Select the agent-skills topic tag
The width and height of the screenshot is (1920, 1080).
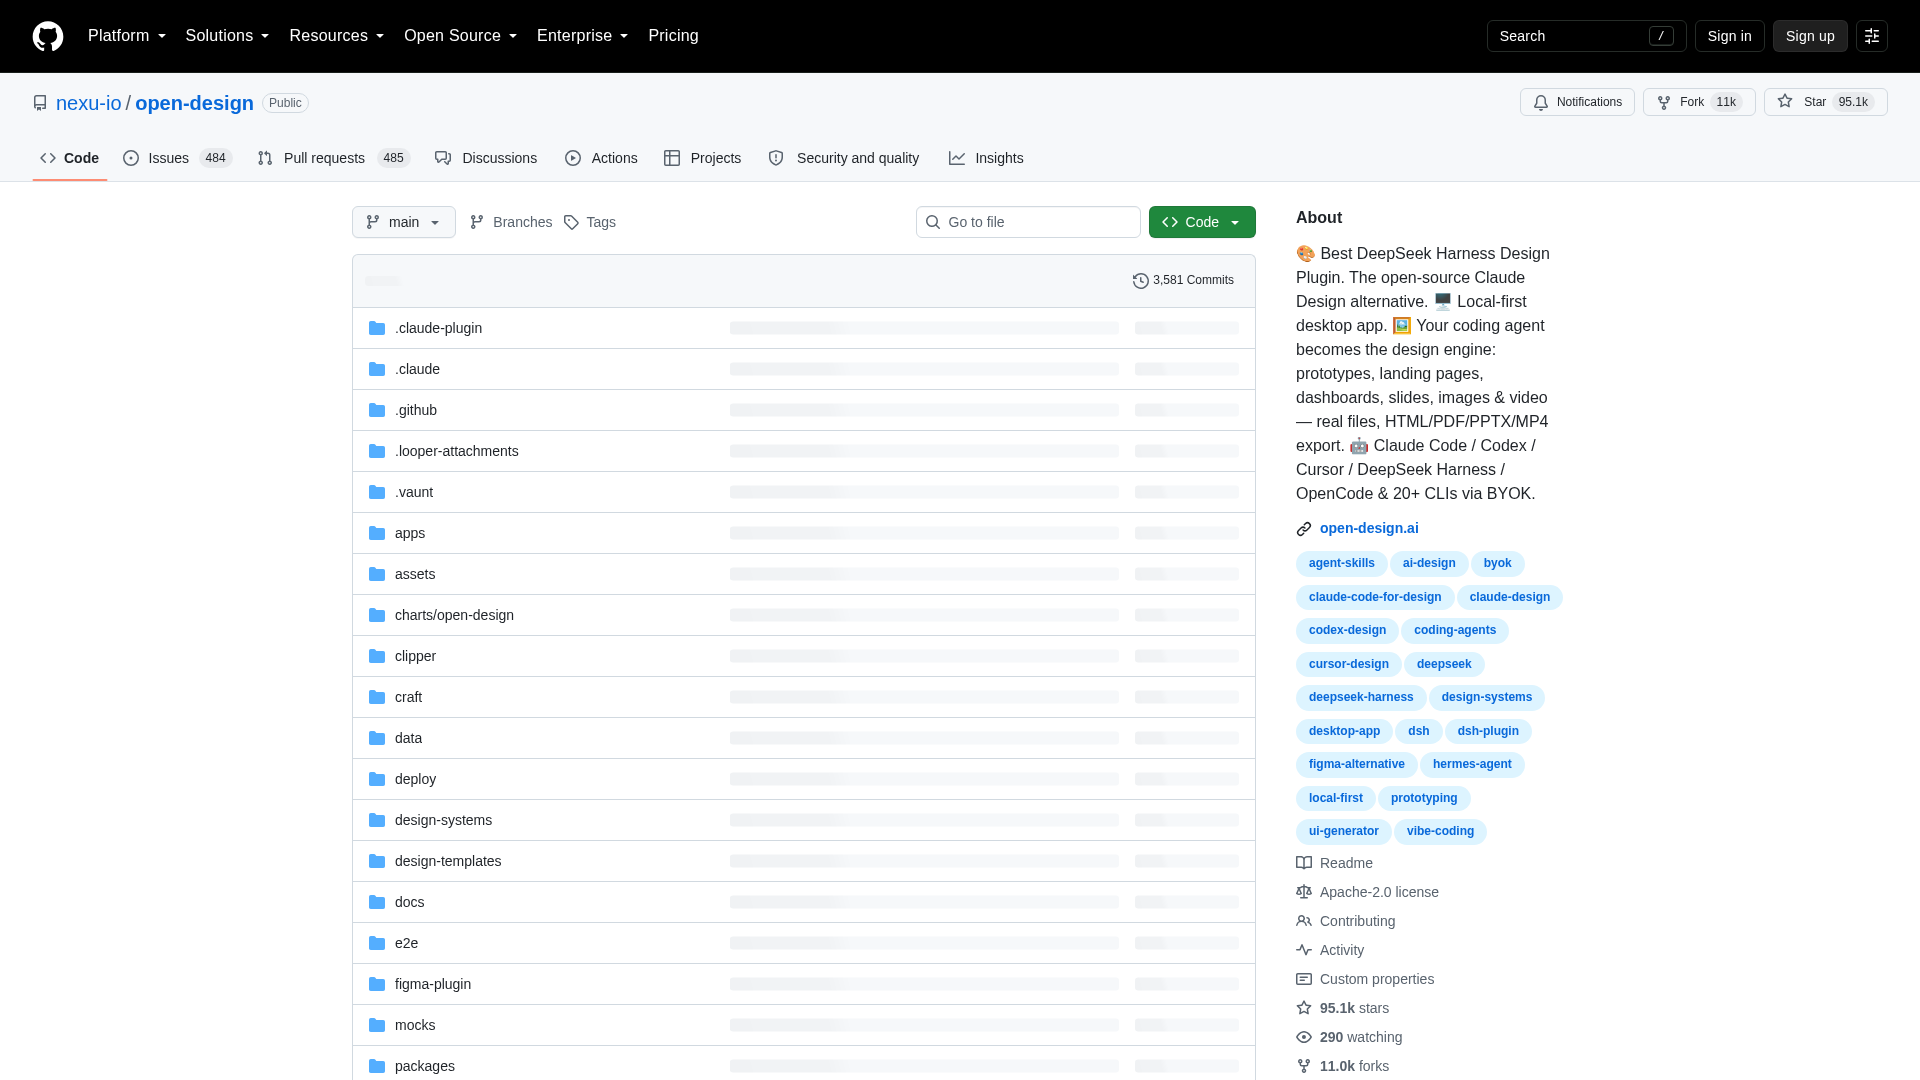pos(1342,564)
